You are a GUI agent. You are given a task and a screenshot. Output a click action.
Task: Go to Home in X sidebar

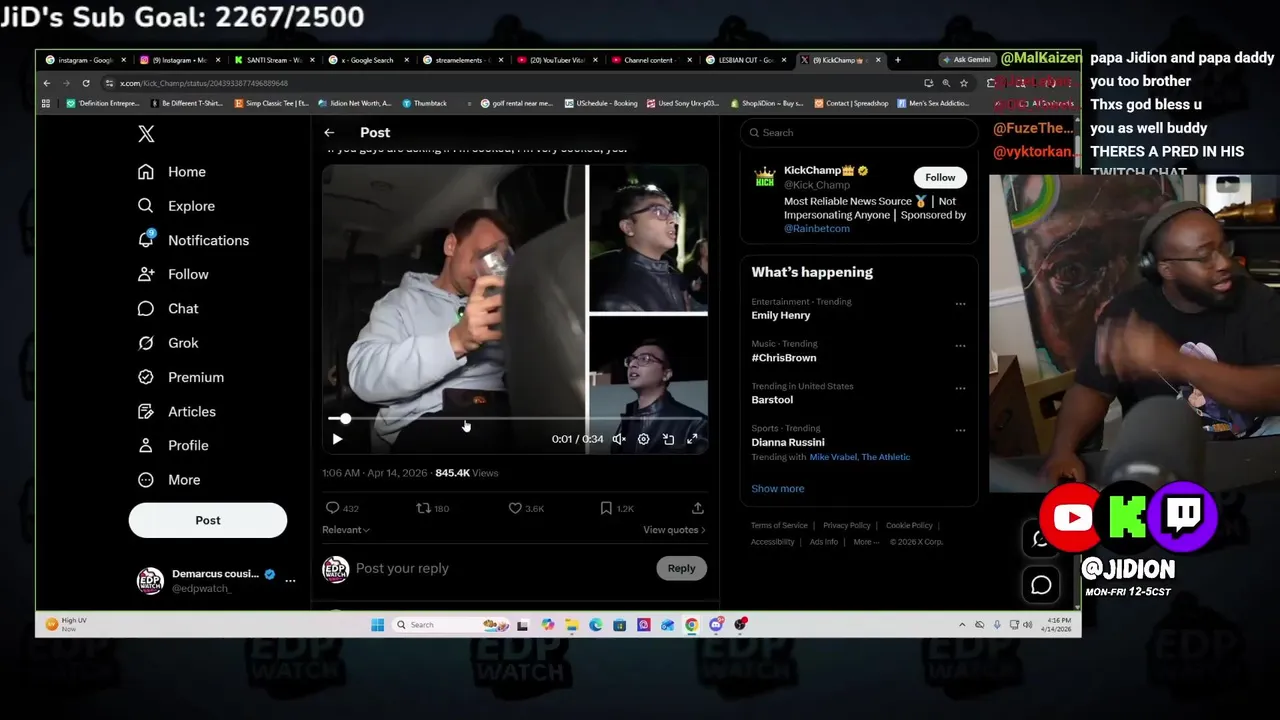point(172,172)
